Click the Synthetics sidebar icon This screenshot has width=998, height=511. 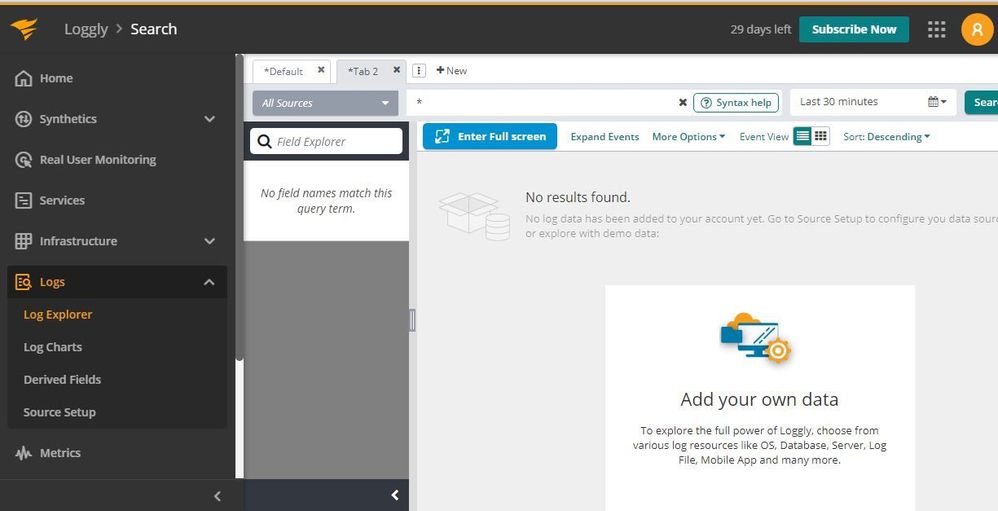[24, 119]
